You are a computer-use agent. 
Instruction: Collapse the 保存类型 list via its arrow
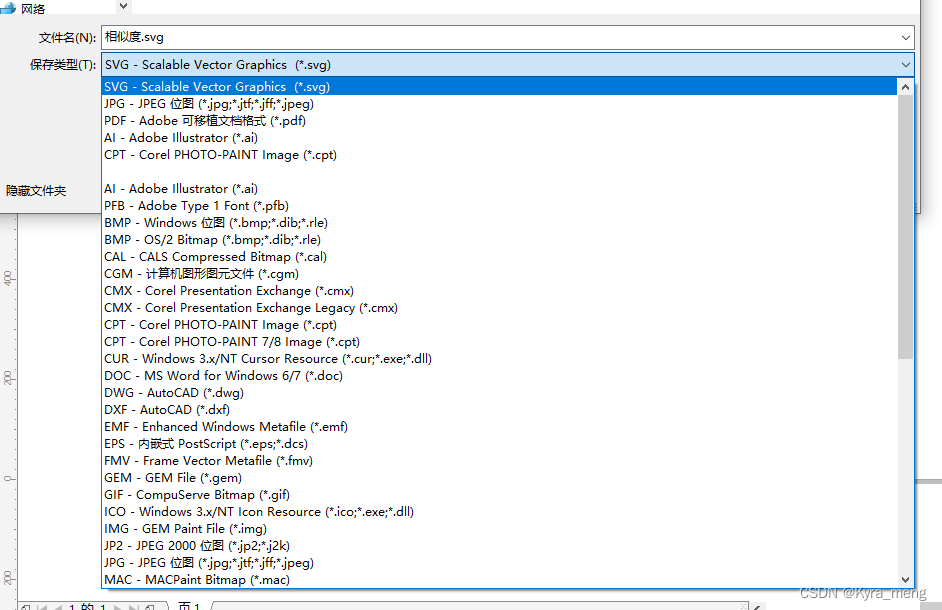(905, 65)
